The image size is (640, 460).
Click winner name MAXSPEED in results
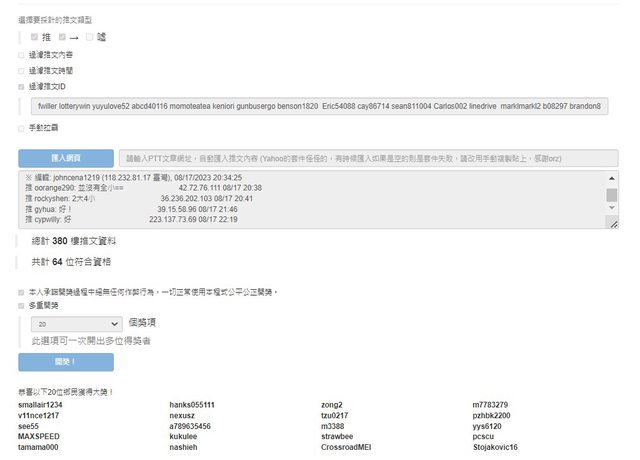(x=39, y=437)
